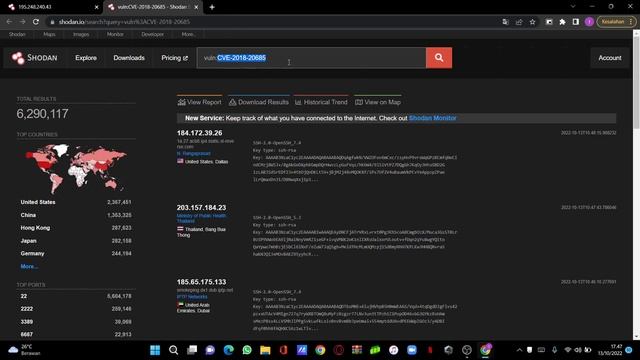Click inside the vuln:CVE-2018-20685 search field
This screenshot has height=360, width=640.
pyautogui.click(x=311, y=58)
